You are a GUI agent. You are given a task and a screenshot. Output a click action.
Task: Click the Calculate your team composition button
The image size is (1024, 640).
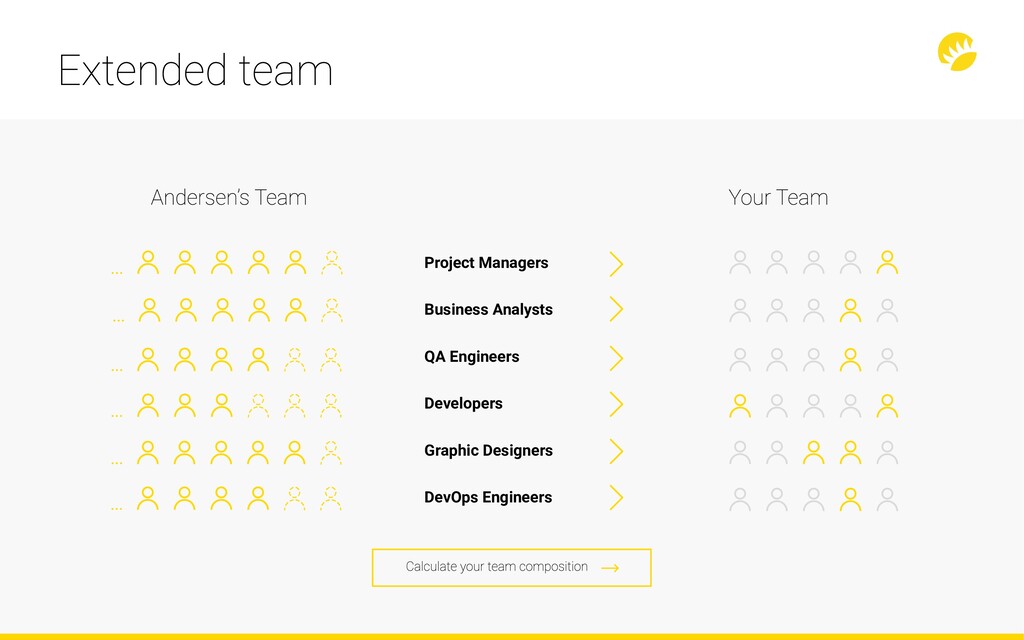[511, 568]
